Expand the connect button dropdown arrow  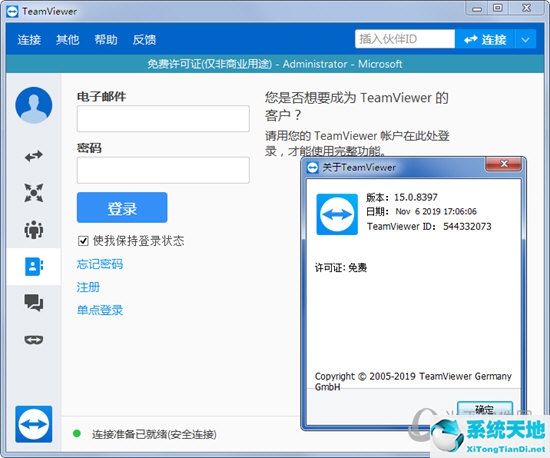pos(525,40)
